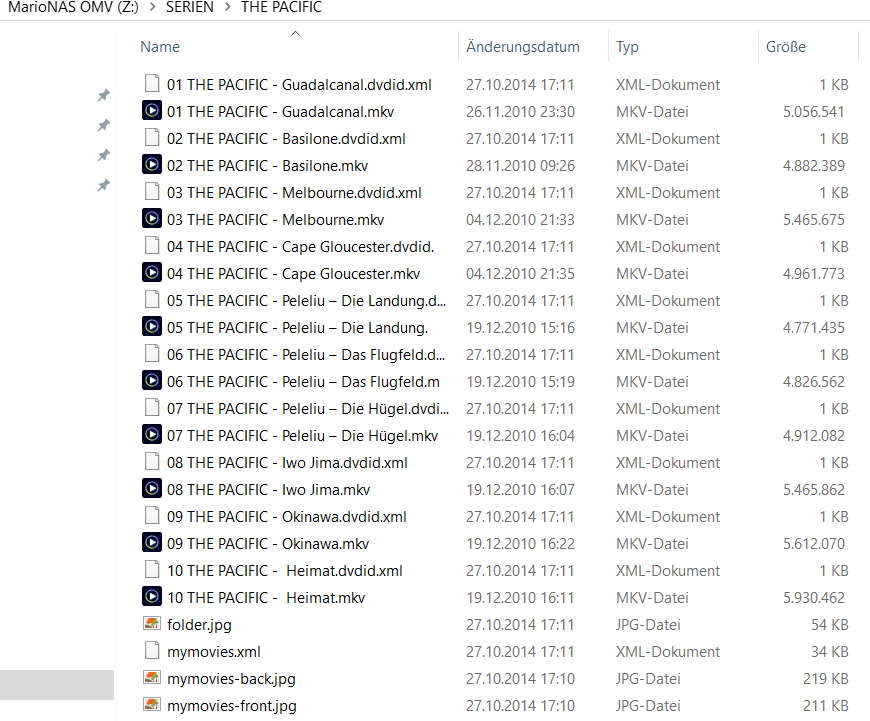Click JPG-Datei type of folder.jpg
This screenshot has width=870, height=721.
[x=648, y=624]
